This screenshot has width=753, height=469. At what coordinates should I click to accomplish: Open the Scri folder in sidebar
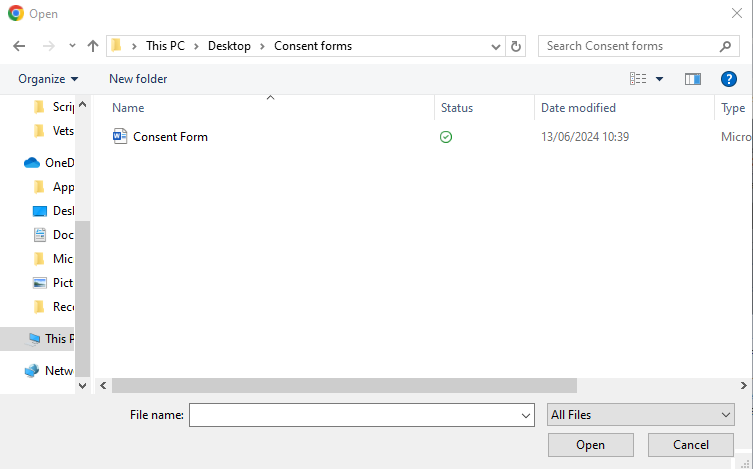54,107
